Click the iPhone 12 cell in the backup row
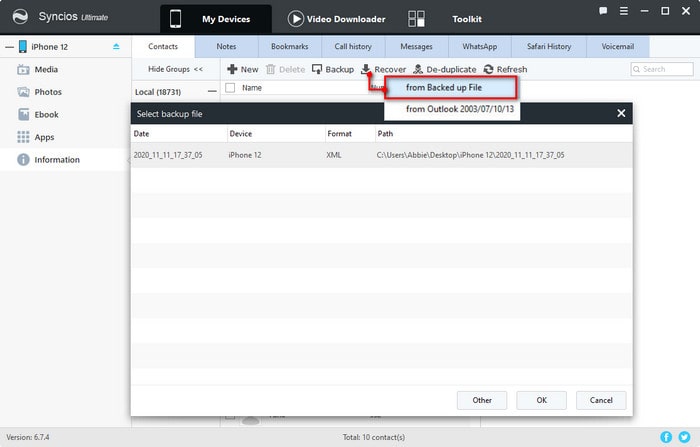This screenshot has width=700, height=447. tap(245, 155)
